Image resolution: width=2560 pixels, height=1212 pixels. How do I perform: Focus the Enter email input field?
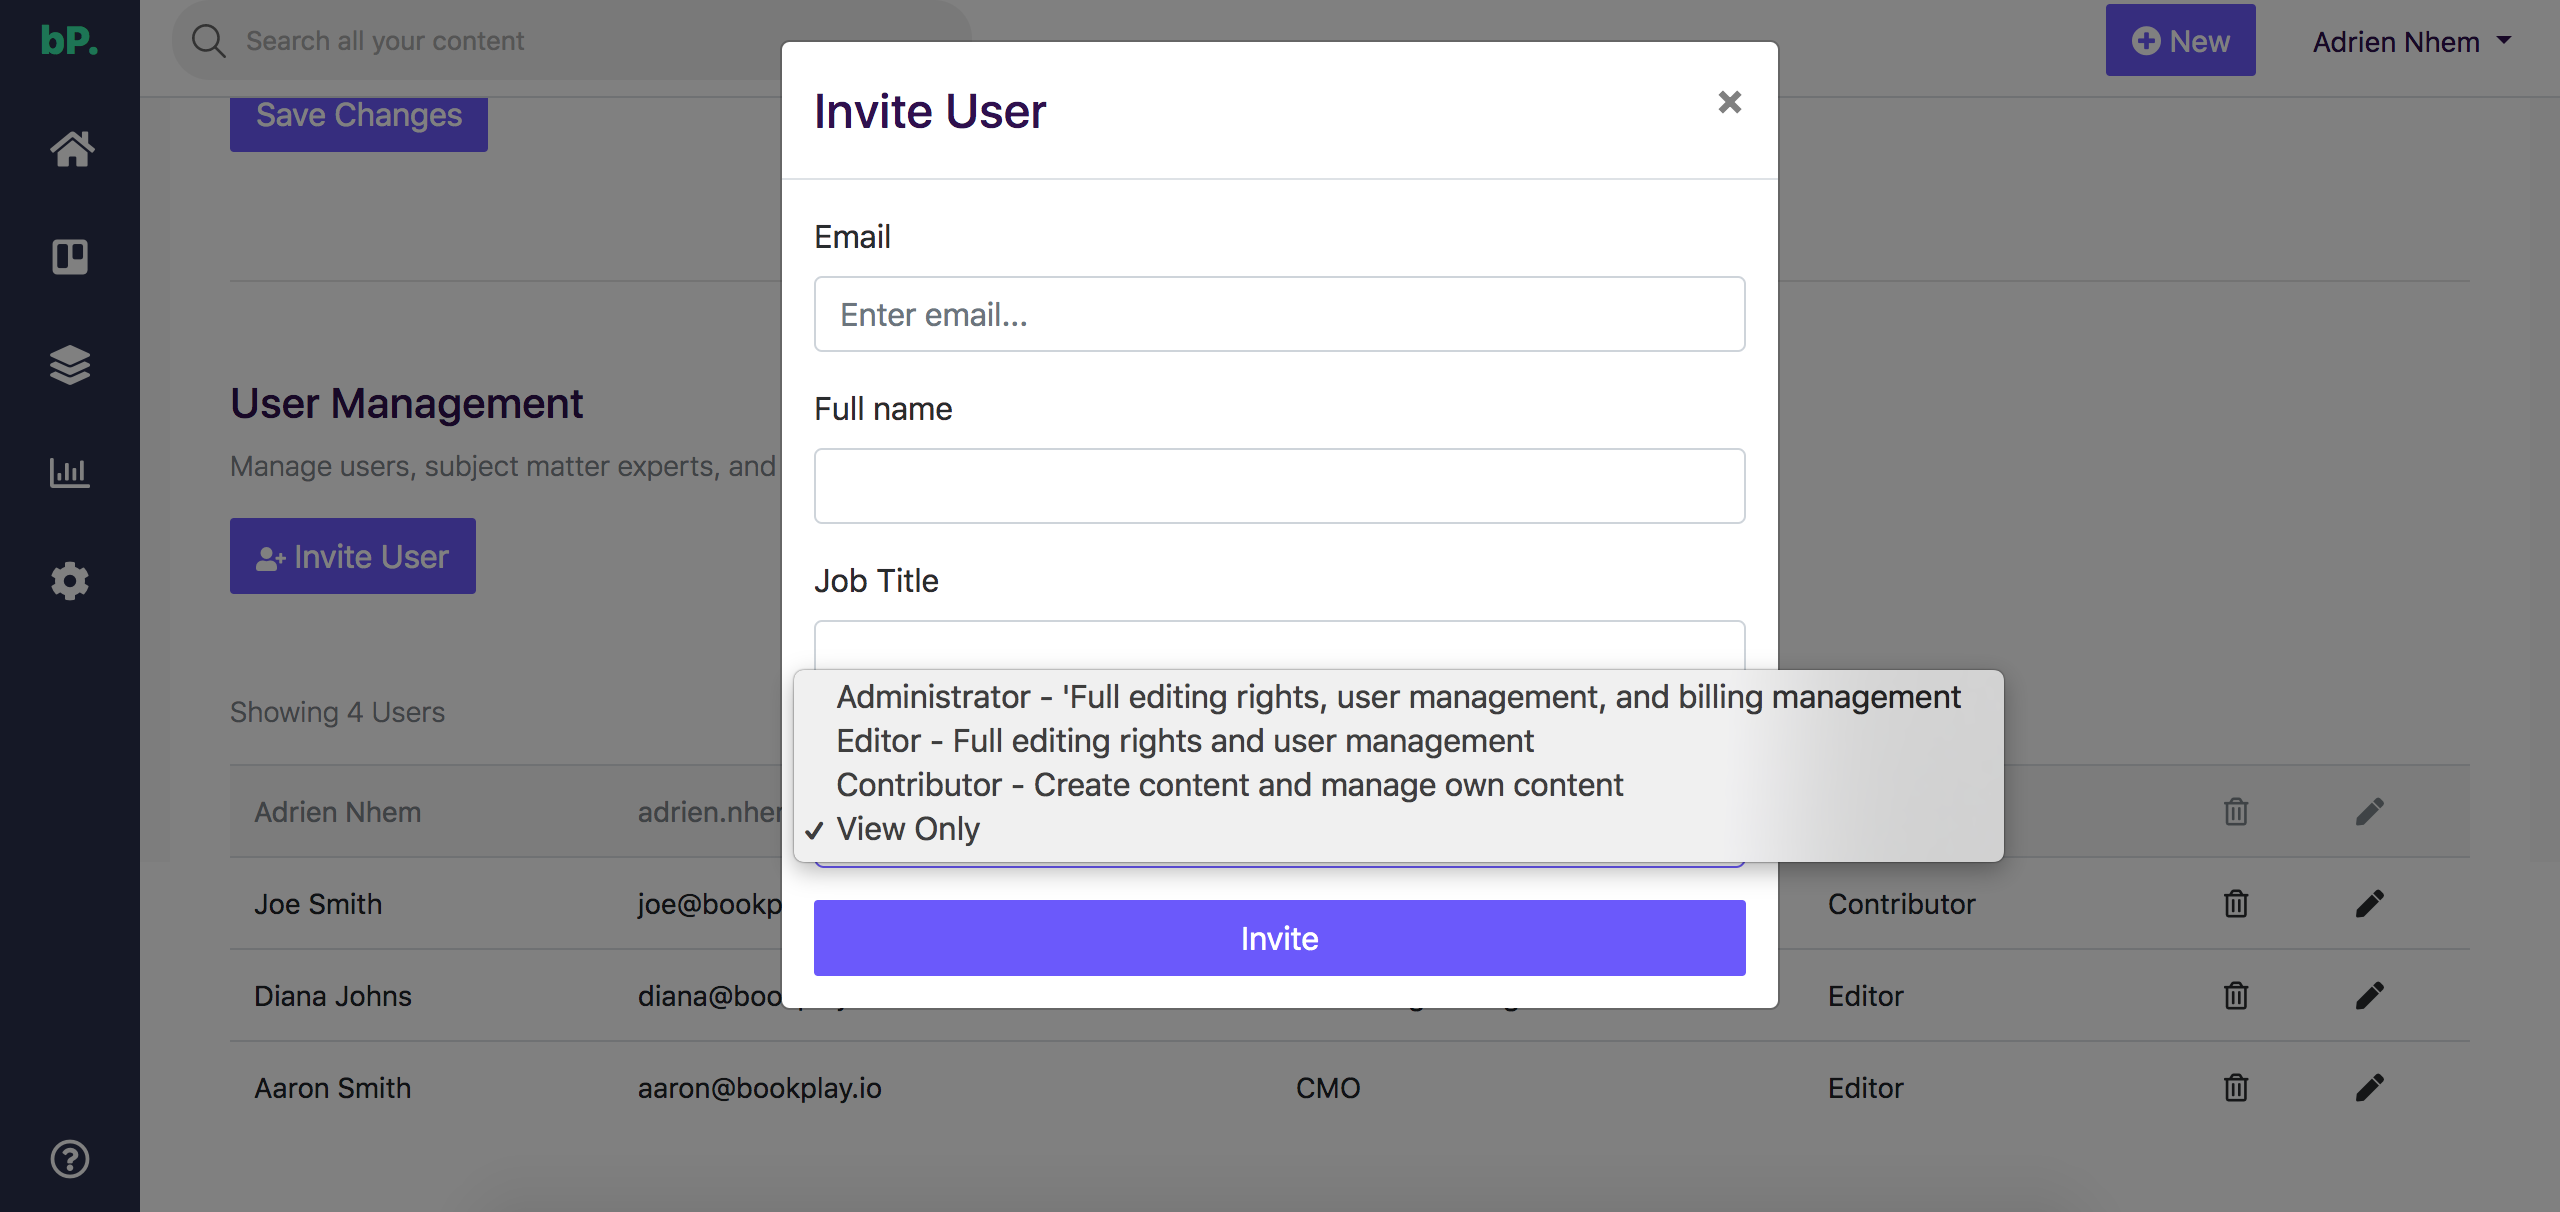1279,314
